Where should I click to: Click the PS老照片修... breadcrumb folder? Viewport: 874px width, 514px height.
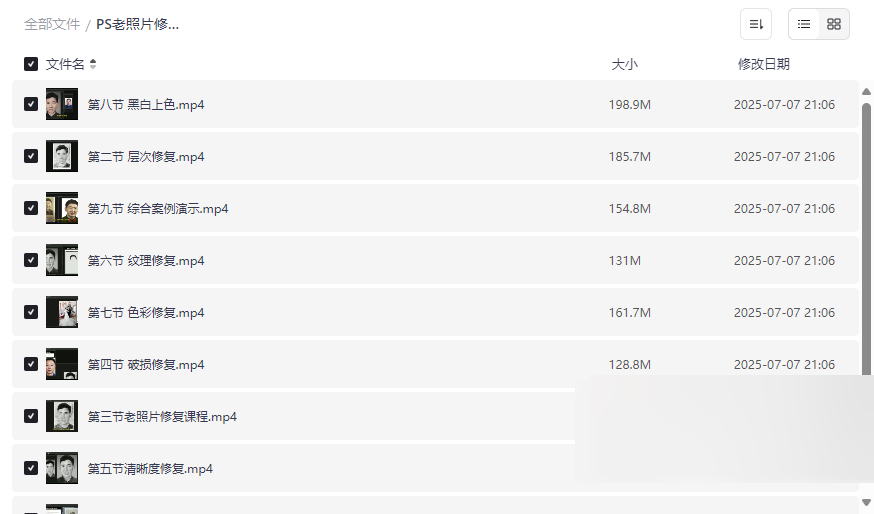(x=138, y=24)
